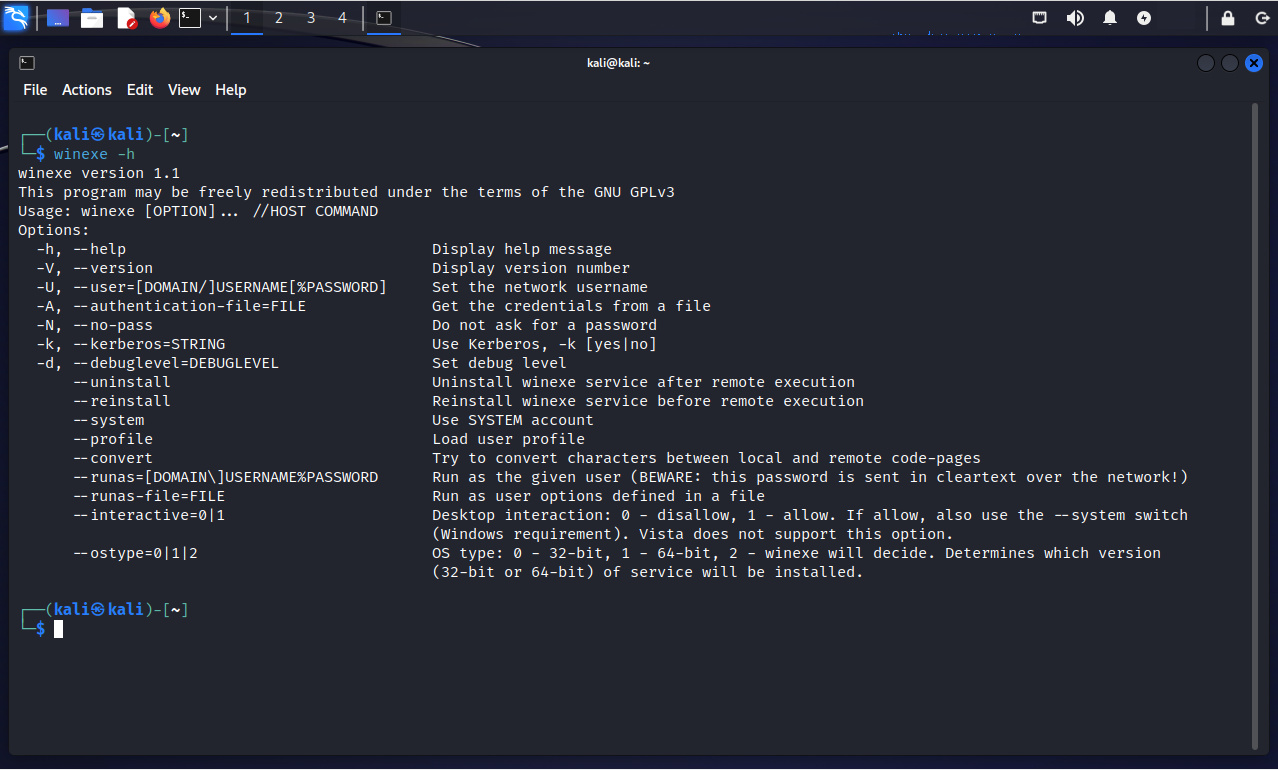The width and height of the screenshot is (1278, 770).
Task: Expand the terminal launcher dropdown arrow
Action: (213, 18)
